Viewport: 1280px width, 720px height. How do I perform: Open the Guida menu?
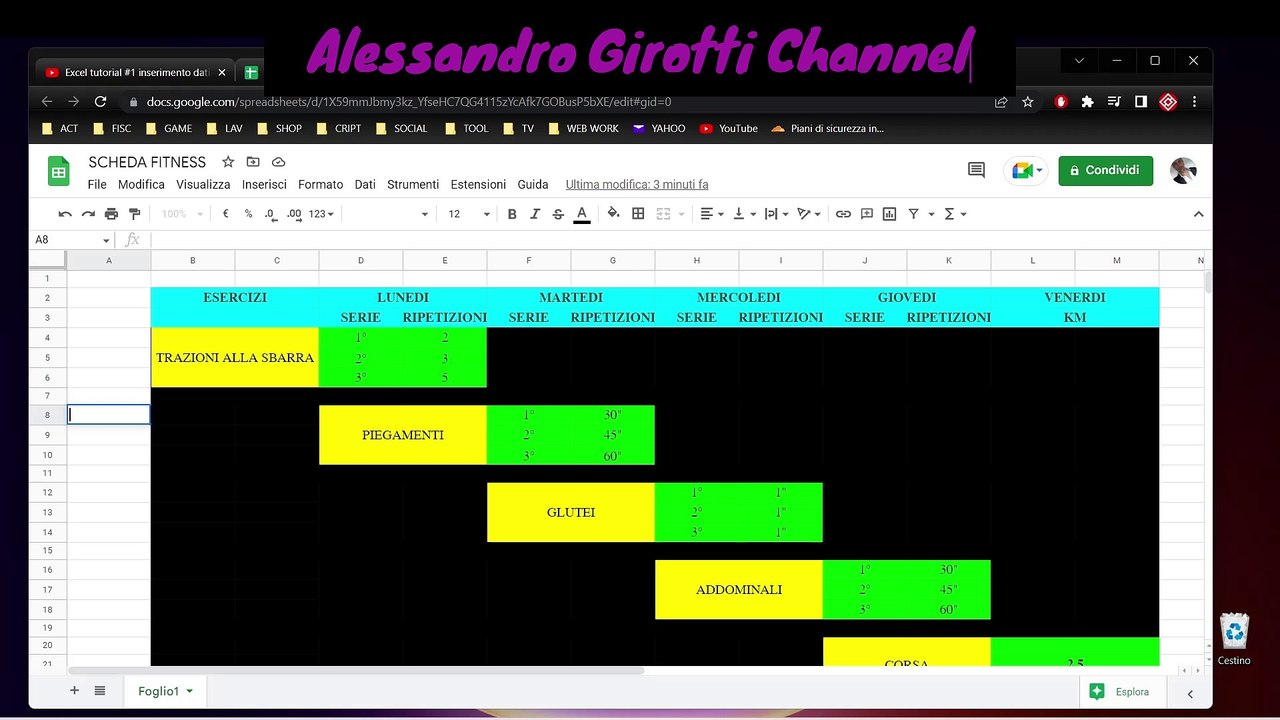click(x=533, y=185)
